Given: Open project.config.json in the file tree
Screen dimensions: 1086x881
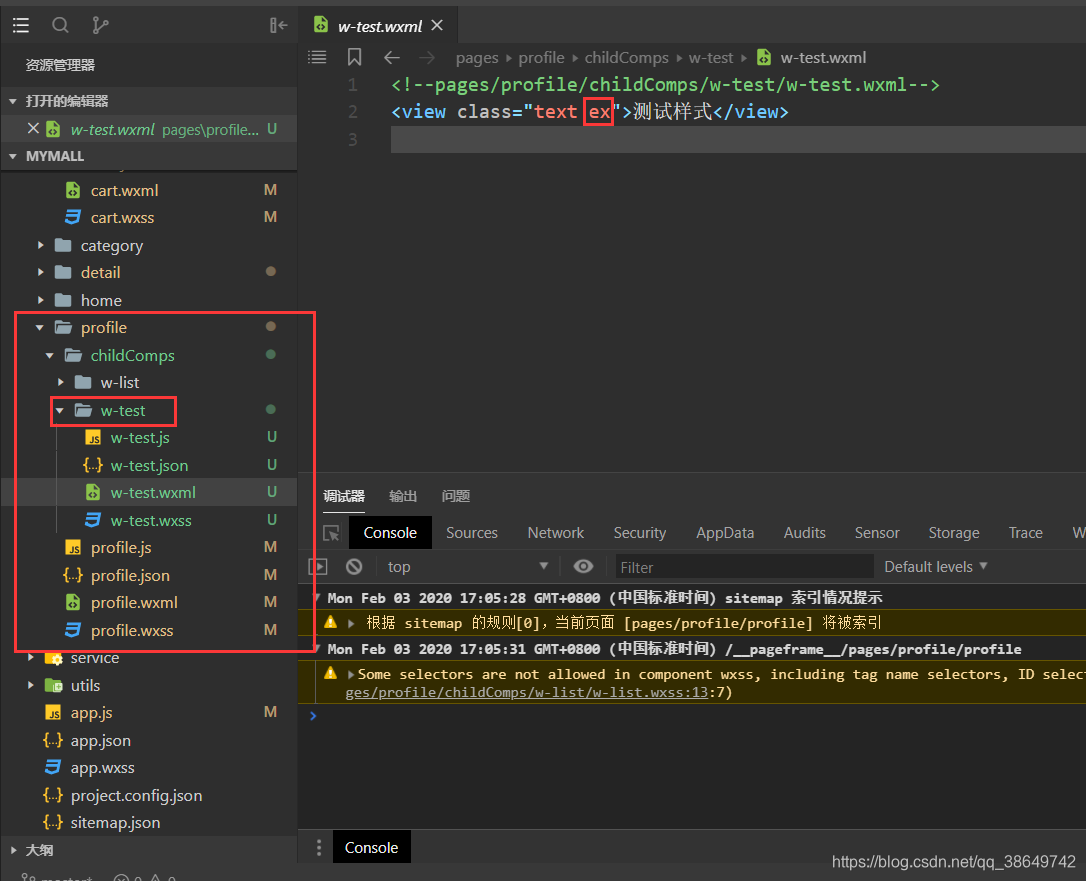Looking at the screenshot, I should click(136, 795).
